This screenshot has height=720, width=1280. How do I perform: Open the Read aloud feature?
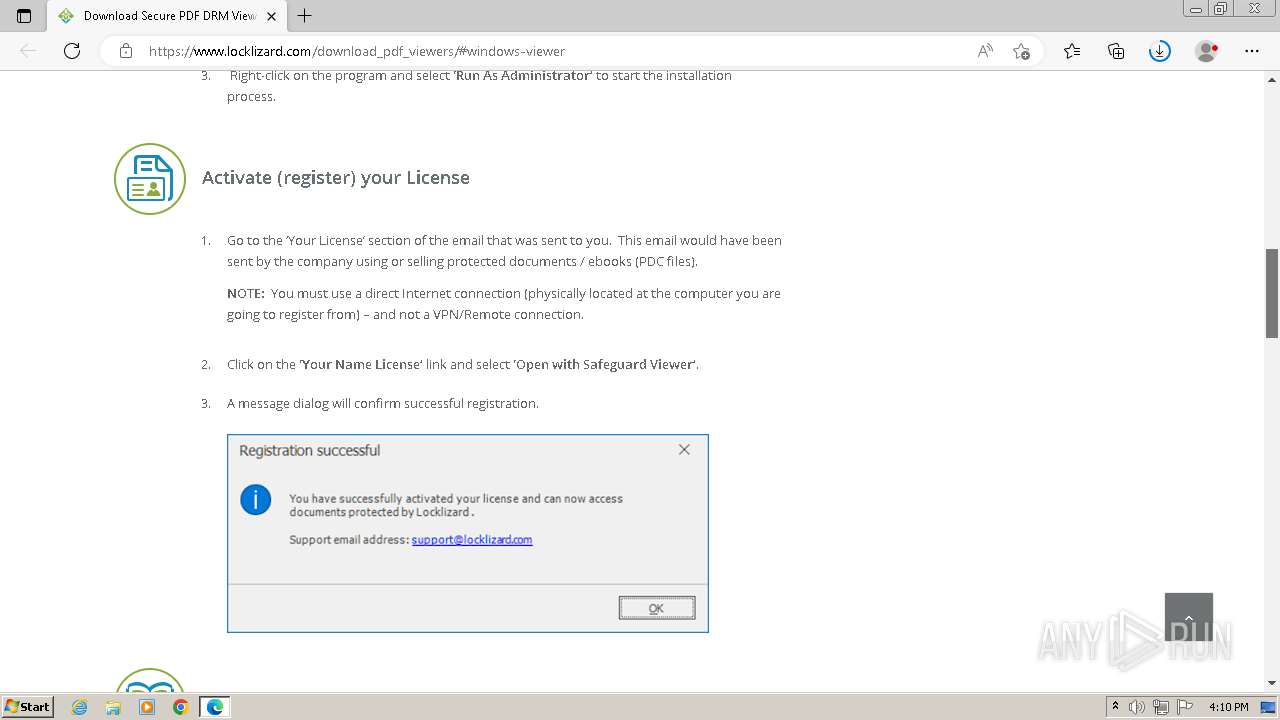(x=985, y=51)
